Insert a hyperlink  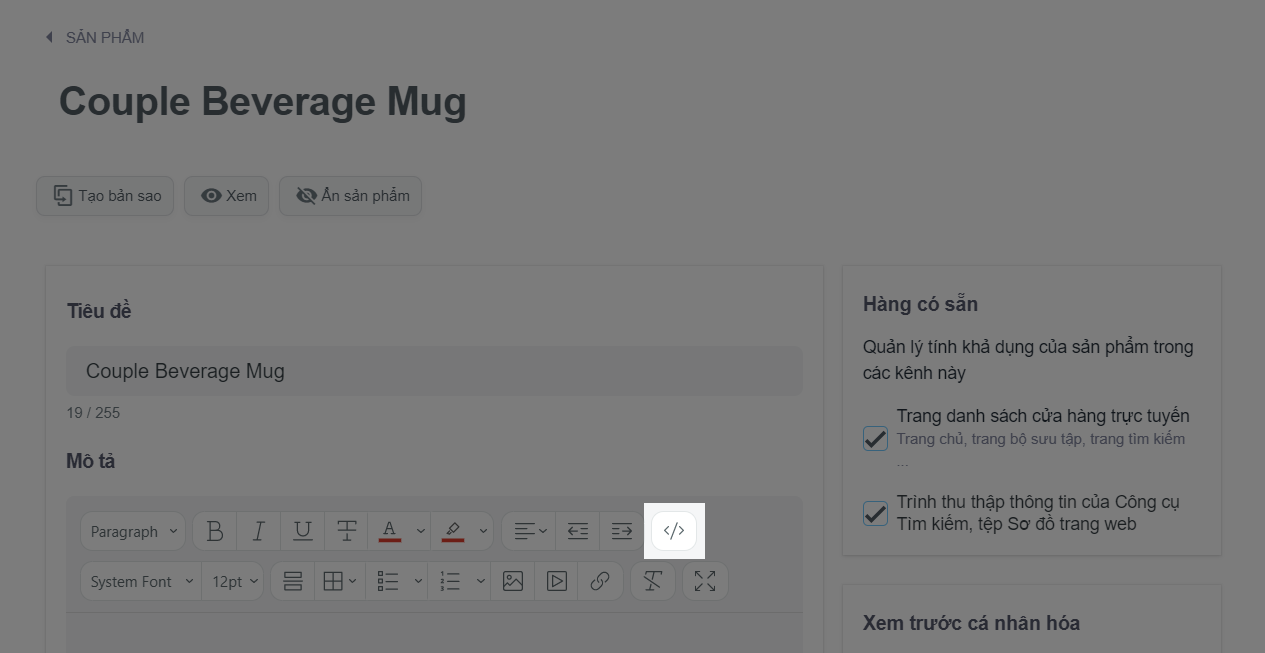pos(600,581)
